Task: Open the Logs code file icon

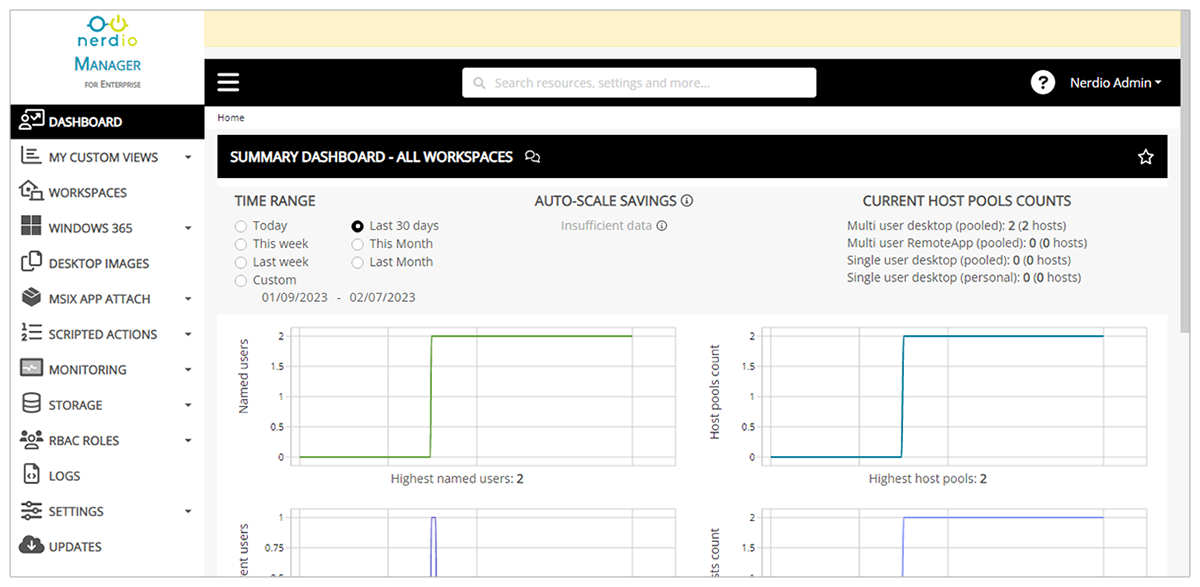Action: (x=31, y=476)
